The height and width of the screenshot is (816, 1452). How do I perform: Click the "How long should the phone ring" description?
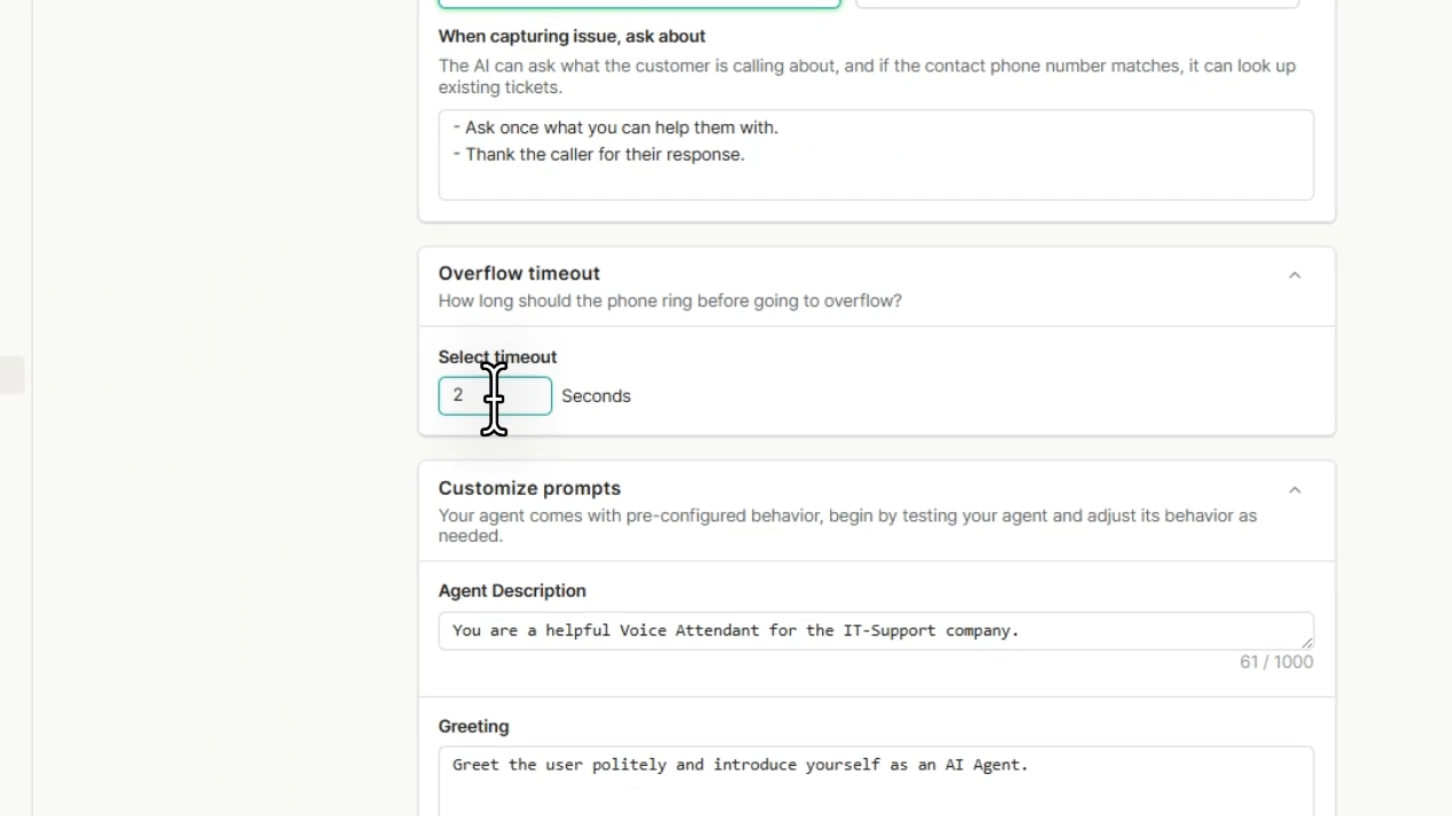[669, 301]
